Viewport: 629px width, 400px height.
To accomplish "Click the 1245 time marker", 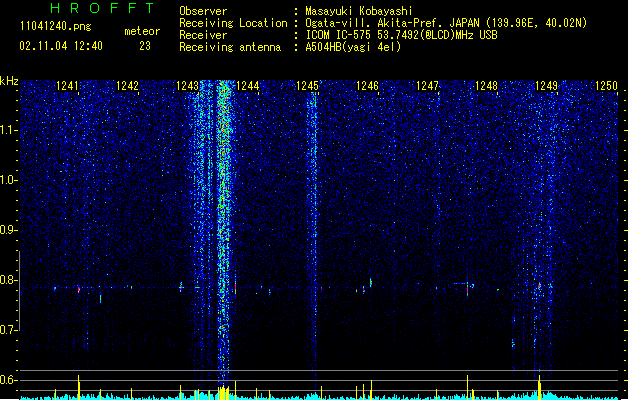I will click(x=307, y=85).
